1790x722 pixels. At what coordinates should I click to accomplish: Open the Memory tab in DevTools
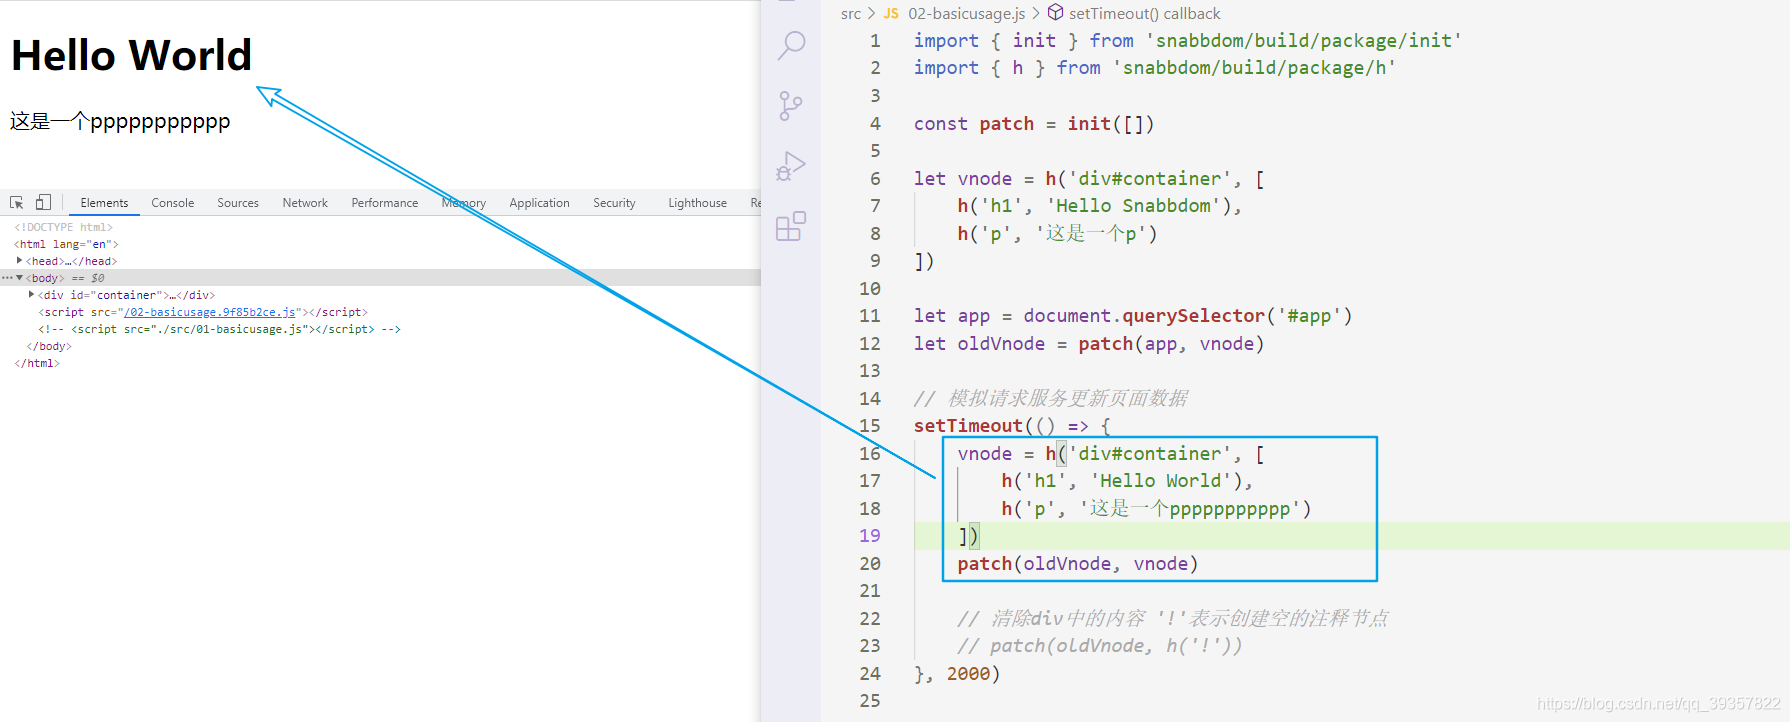tap(464, 203)
